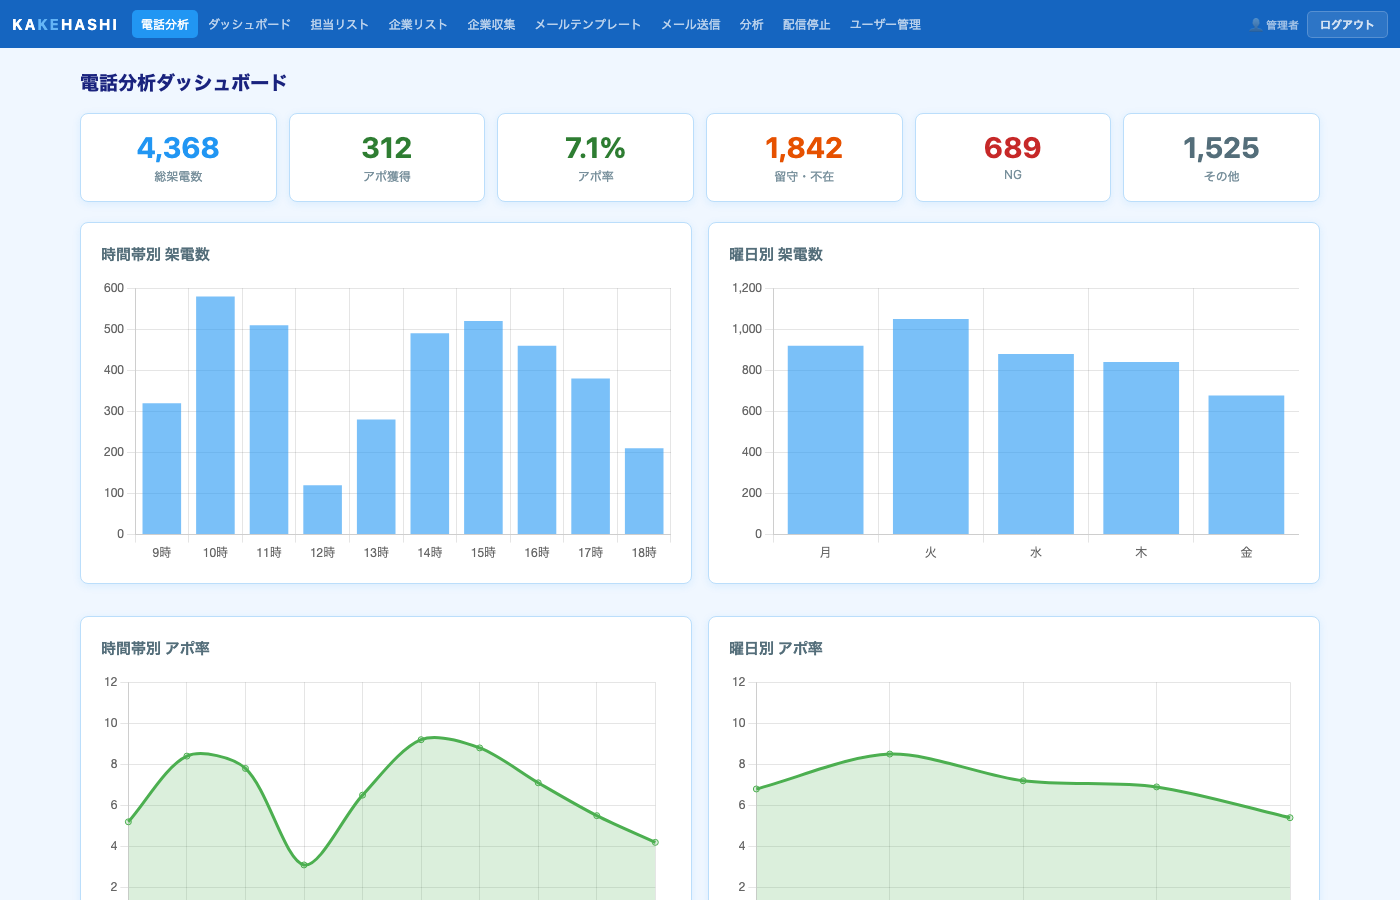This screenshot has height=900, width=1400.
Task: Open the 企業リスト navigation item
Action: click(418, 24)
